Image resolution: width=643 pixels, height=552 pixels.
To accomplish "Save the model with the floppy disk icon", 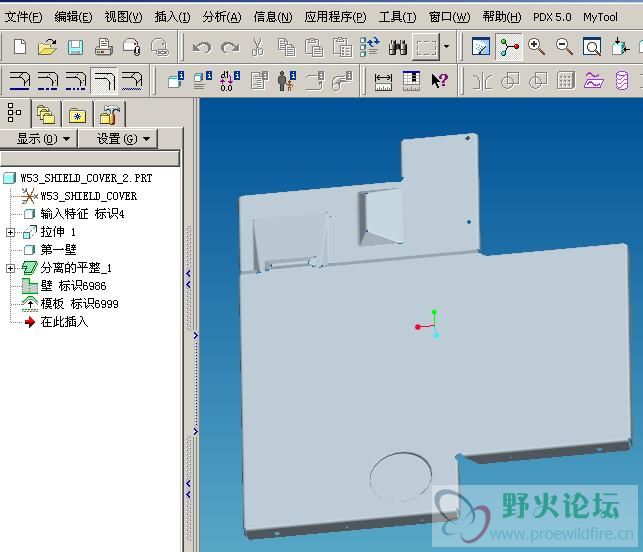I will pos(75,47).
